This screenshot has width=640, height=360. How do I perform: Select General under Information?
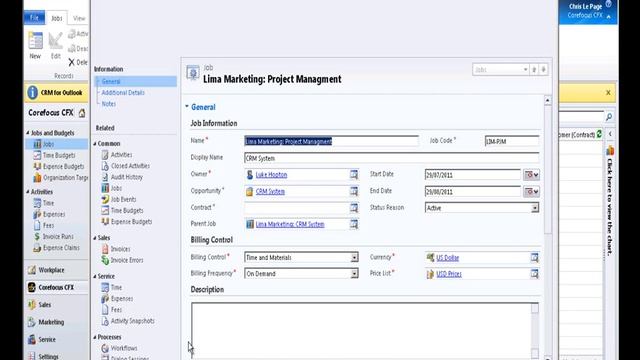pos(111,81)
